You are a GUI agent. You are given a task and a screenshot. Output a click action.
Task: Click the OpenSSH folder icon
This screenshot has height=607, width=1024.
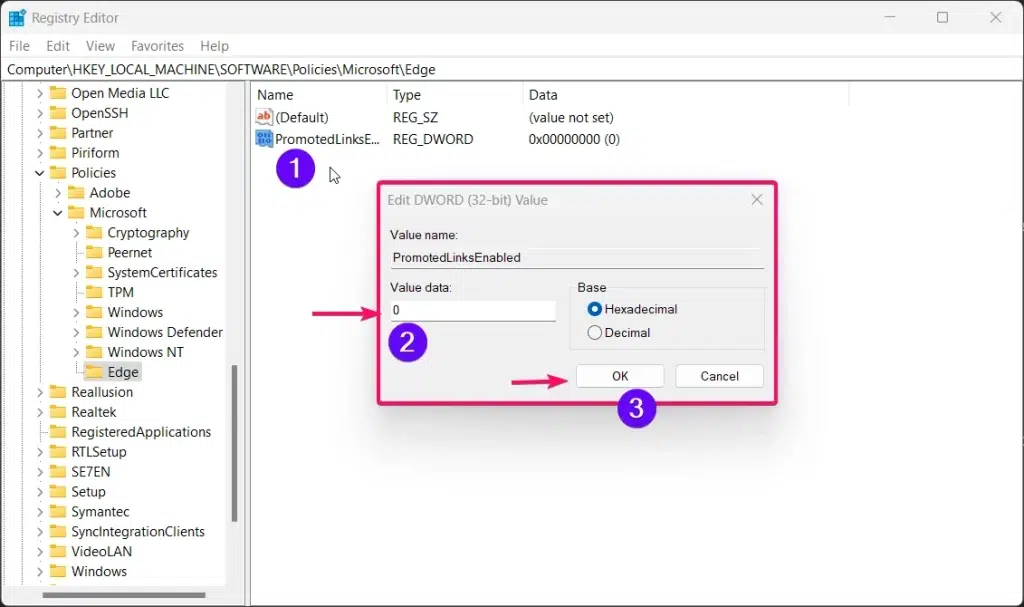[58, 113]
